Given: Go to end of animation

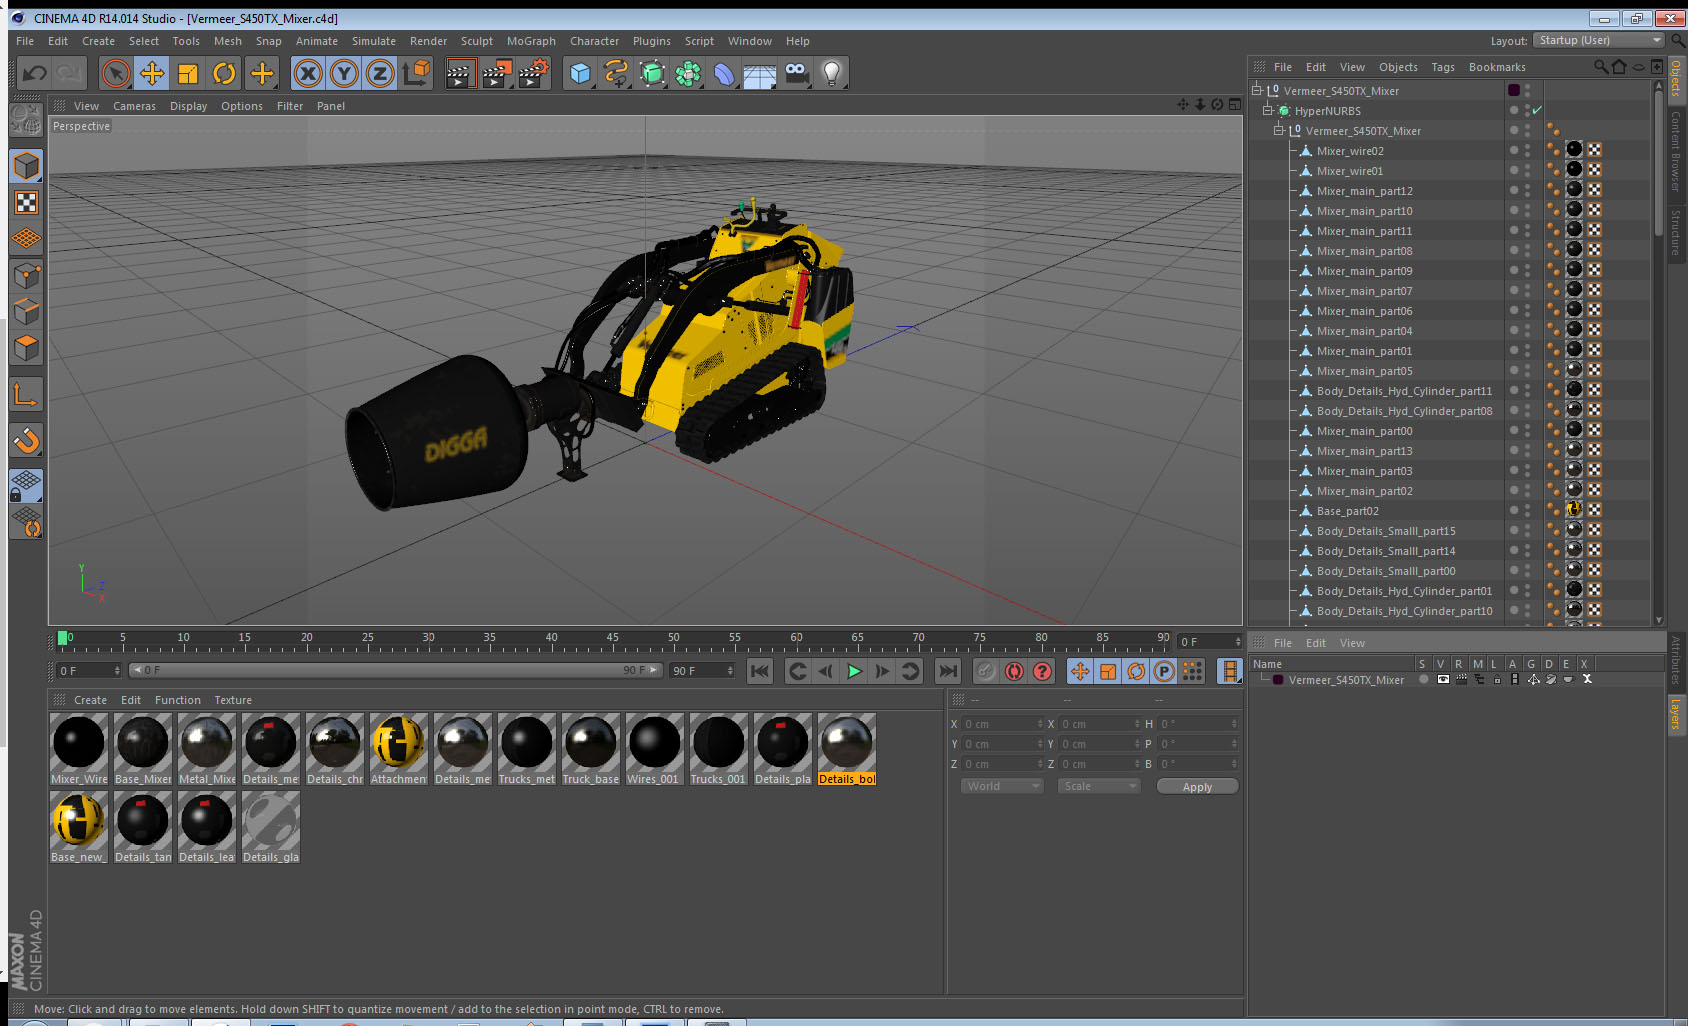Looking at the screenshot, I should [x=948, y=671].
